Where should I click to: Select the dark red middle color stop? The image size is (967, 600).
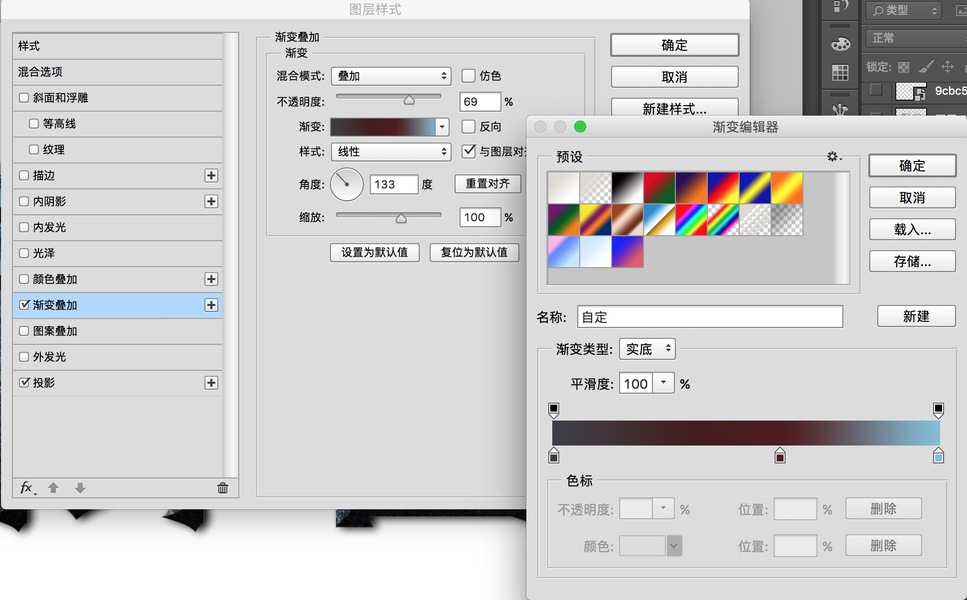click(x=780, y=456)
